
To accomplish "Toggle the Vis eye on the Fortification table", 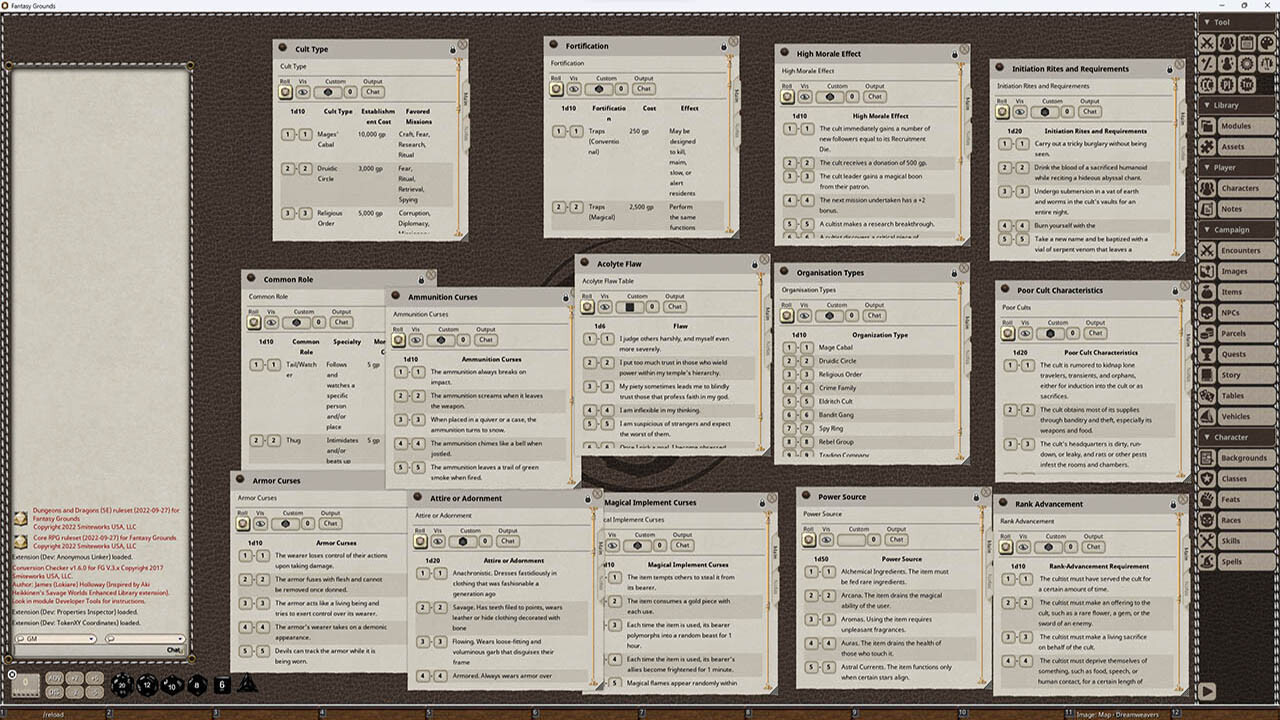I will pyautogui.click(x=573, y=88).
